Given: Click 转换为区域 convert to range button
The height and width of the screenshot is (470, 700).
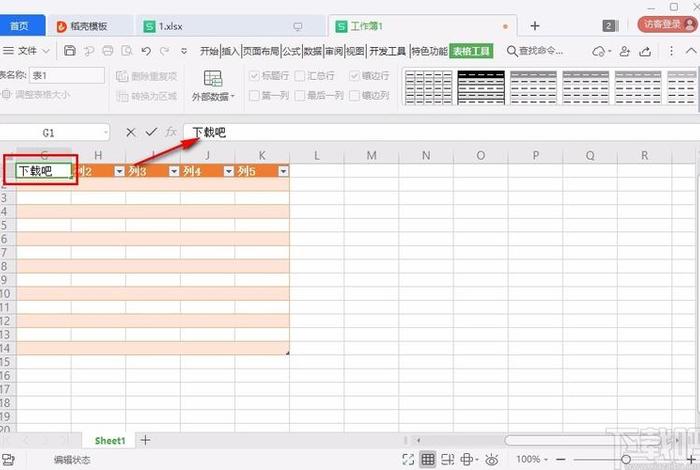Looking at the screenshot, I should click(146, 96).
